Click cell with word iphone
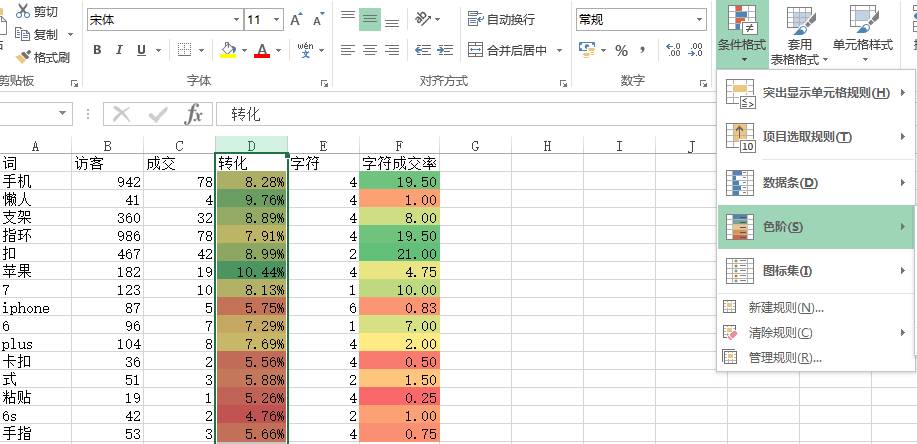 [36, 308]
